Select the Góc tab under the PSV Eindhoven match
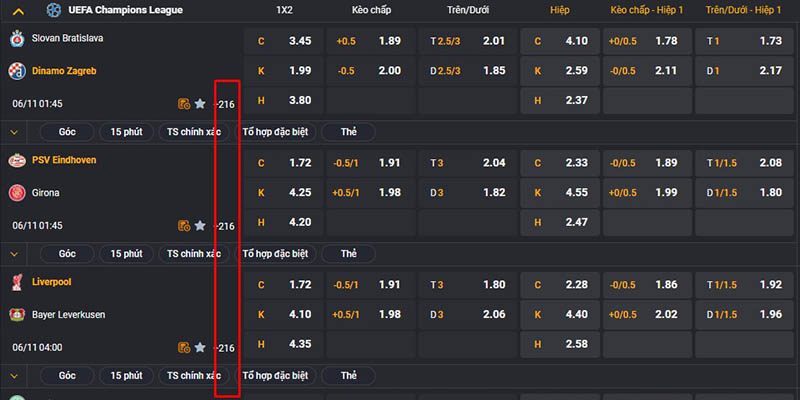Viewport: 800px width, 400px height. [68, 254]
